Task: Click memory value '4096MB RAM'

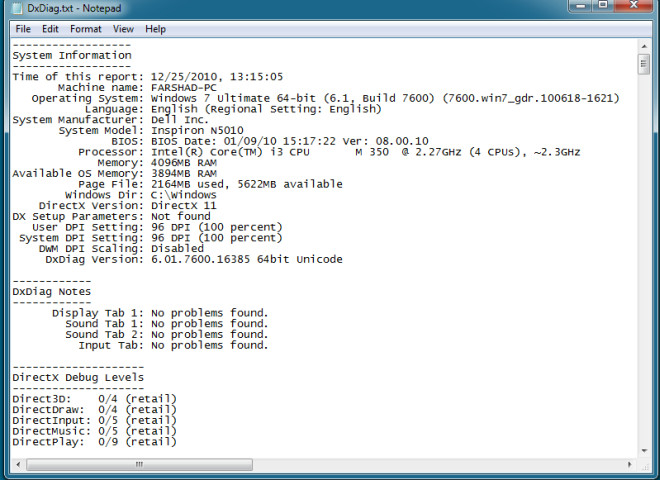Action: (184, 163)
